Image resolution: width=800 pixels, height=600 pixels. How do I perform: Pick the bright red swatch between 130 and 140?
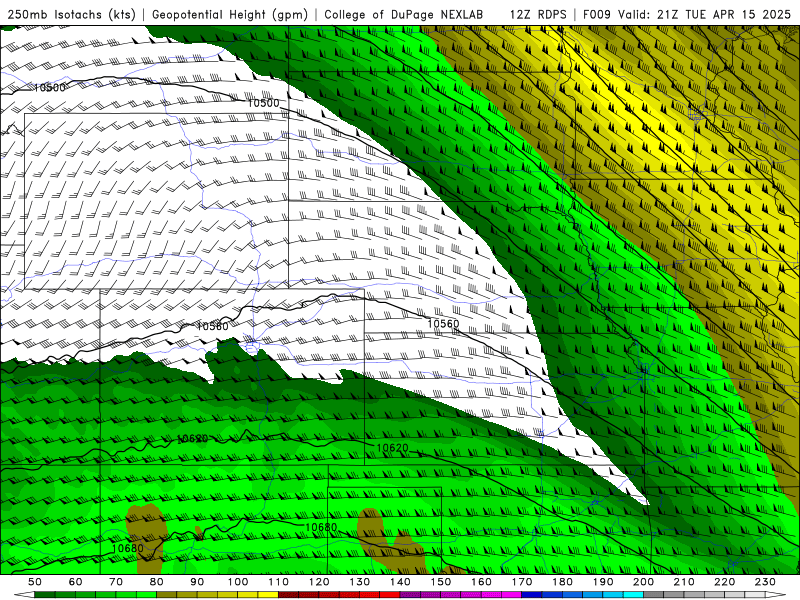pyautogui.click(x=390, y=595)
